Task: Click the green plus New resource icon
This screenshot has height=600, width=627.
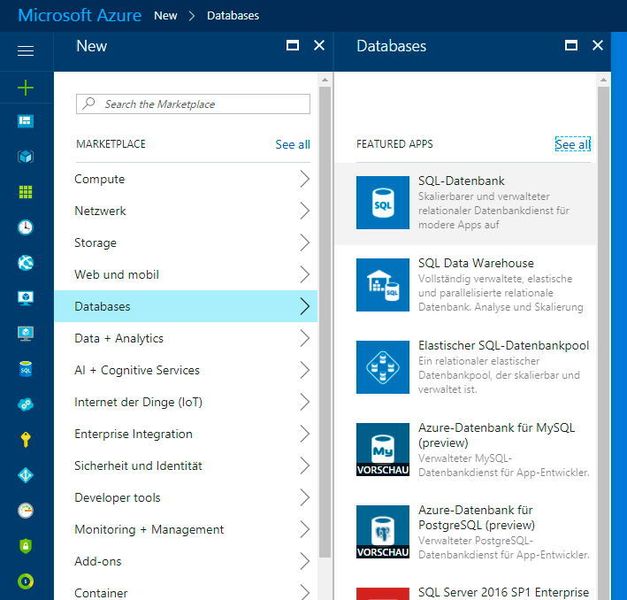Action: pos(26,88)
